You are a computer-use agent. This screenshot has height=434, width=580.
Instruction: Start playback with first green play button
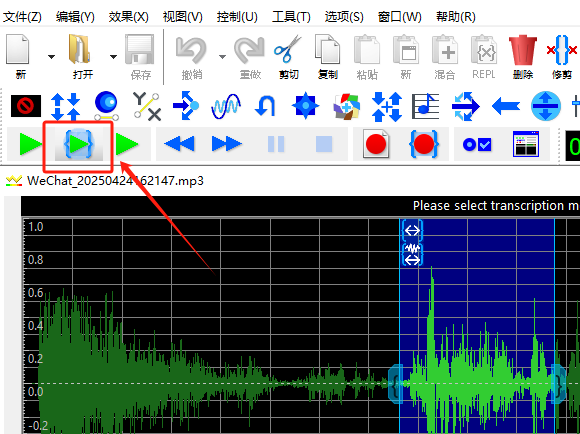tap(30, 144)
